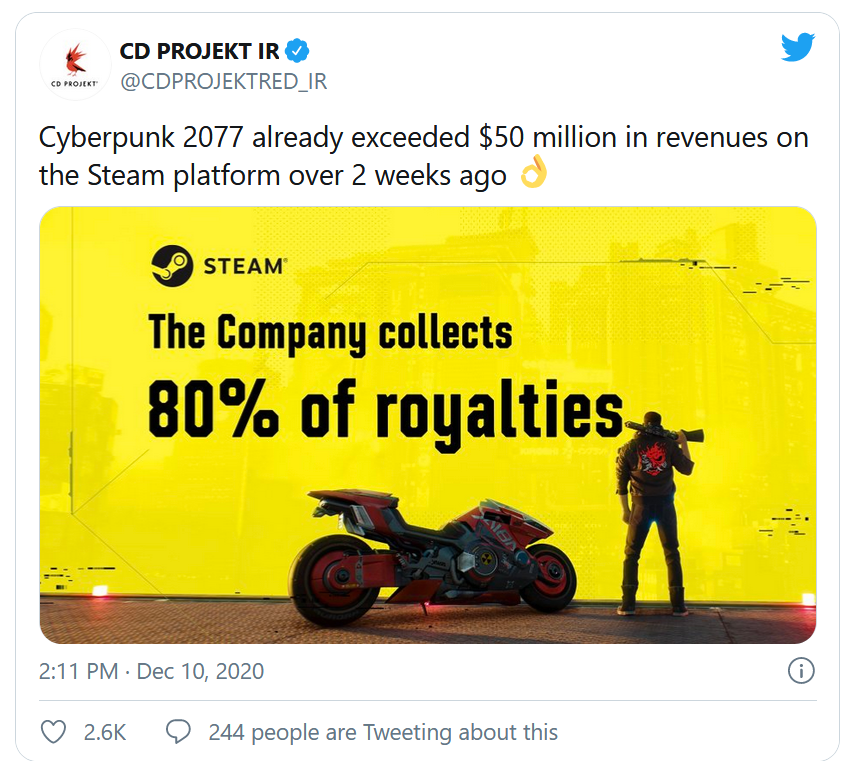Click the 2.6K likes count

(104, 732)
